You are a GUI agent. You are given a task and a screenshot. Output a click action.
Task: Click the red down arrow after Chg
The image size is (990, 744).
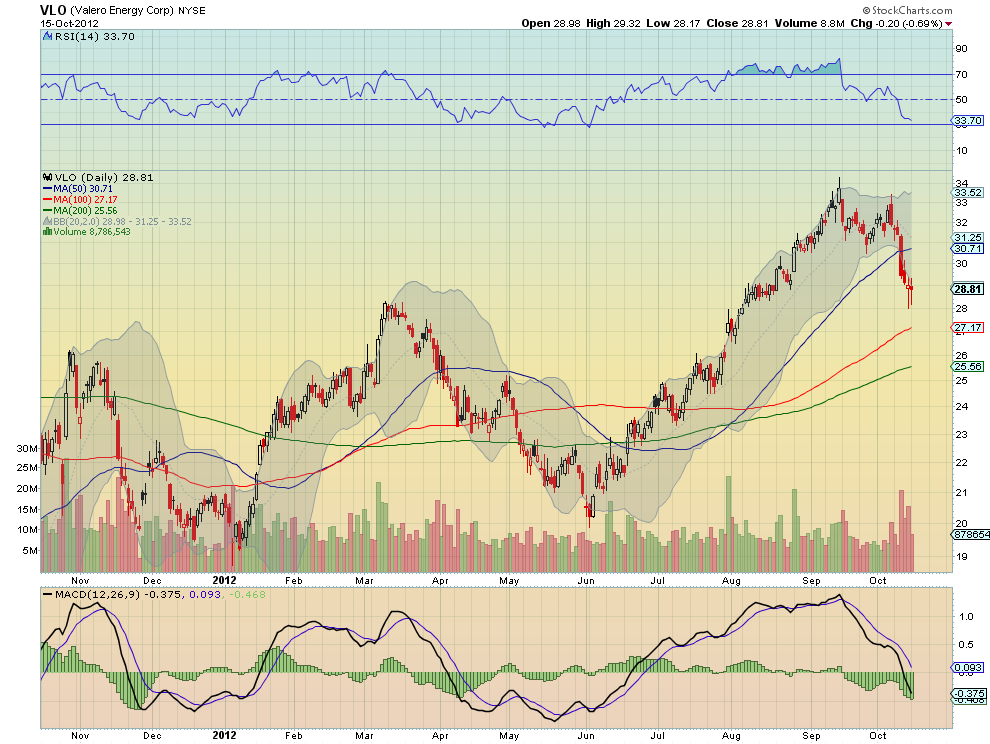tap(949, 24)
